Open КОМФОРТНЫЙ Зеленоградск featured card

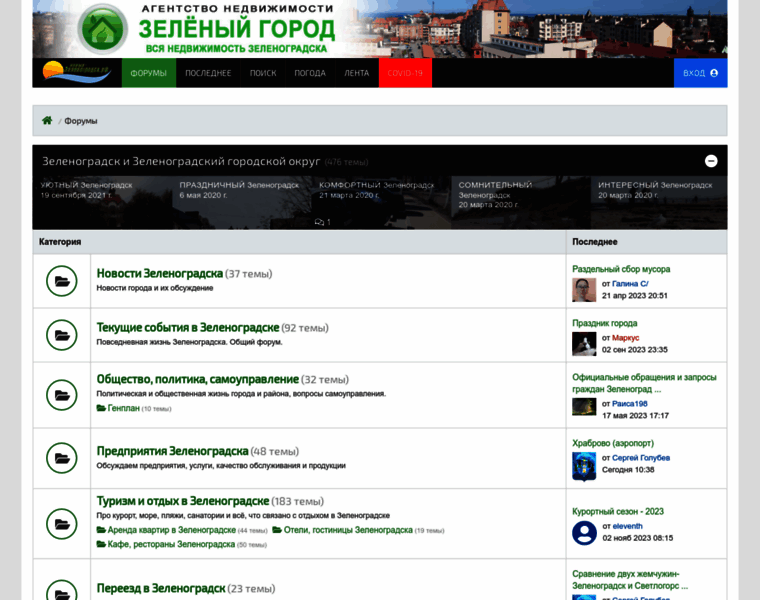coord(381,202)
